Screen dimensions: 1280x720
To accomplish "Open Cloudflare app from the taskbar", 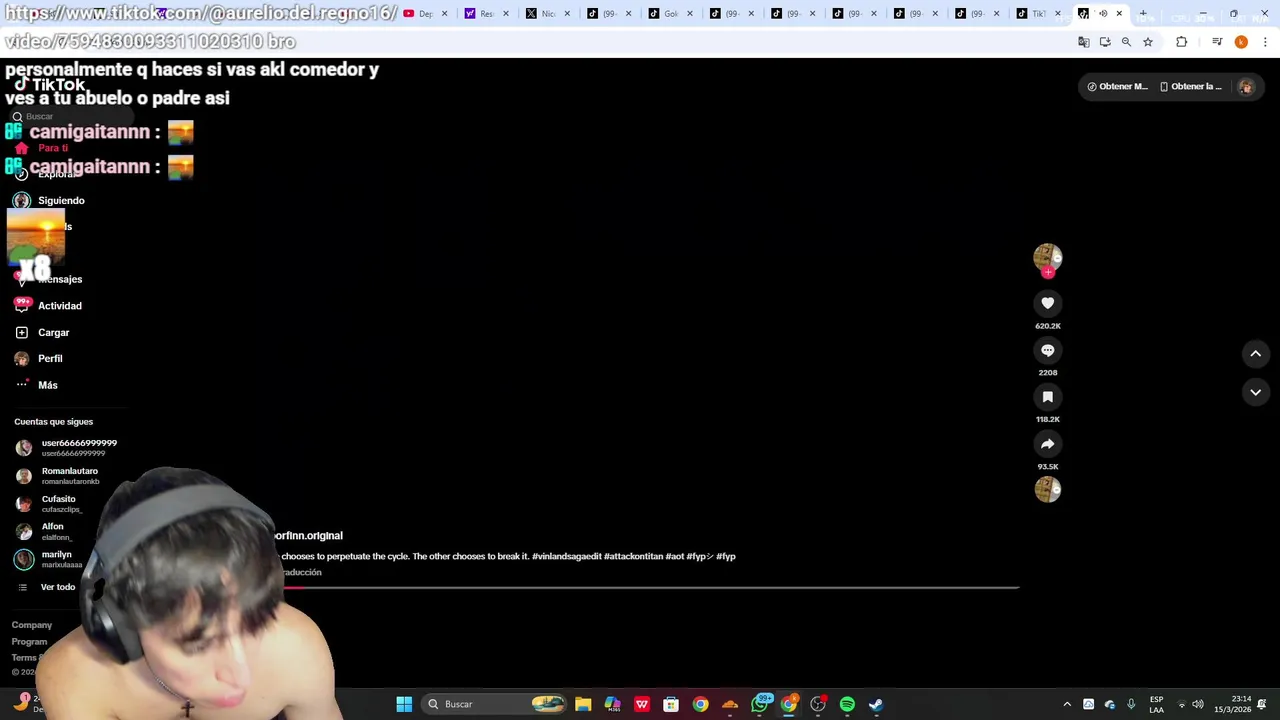I will [x=730, y=704].
